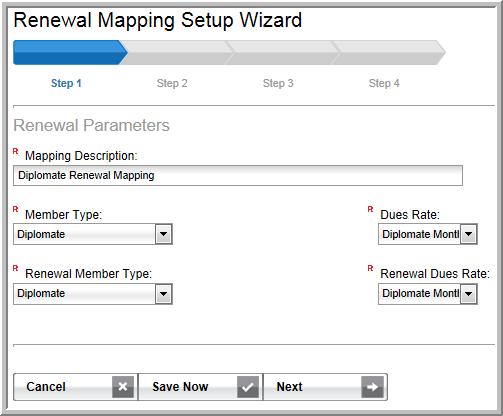
Task: Jump to Step 4 label
Action: click(x=384, y=83)
